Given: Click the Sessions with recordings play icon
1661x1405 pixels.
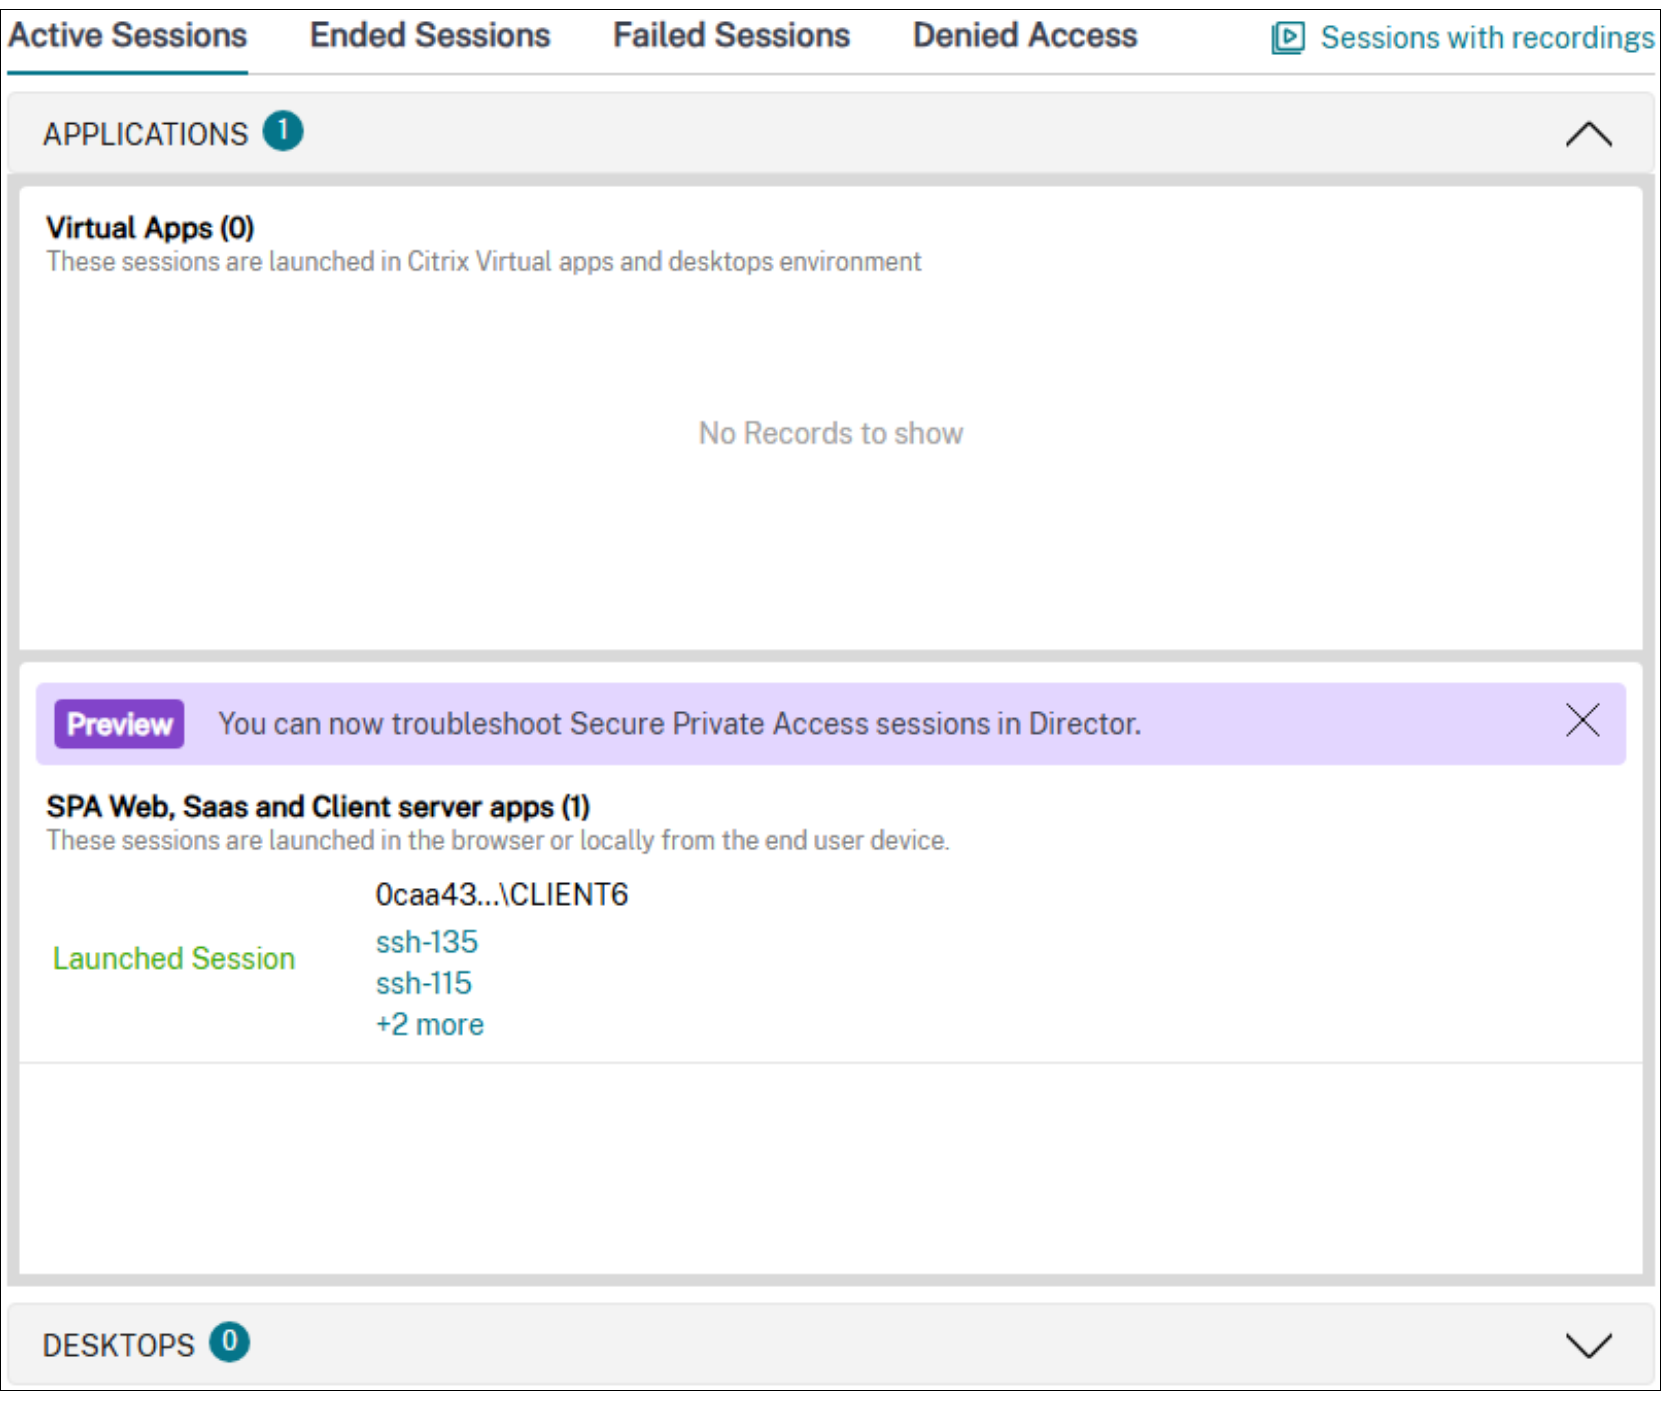Looking at the screenshot, I should (x=1289, y=36).
